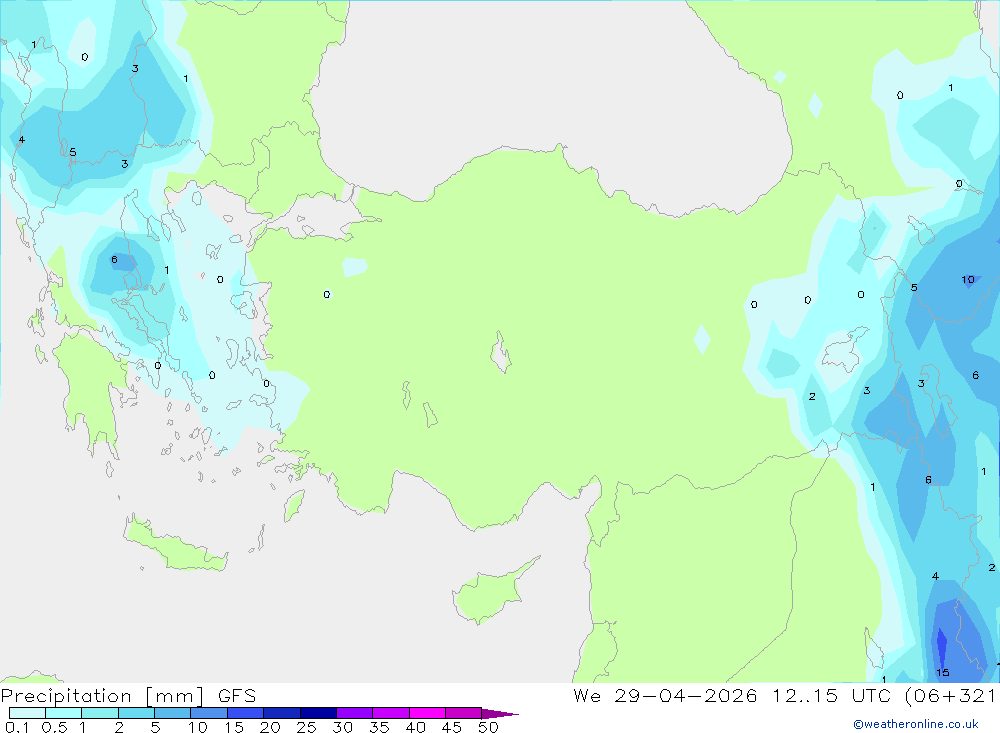Screen dimensions: 1000x733
Task: Click the 1–2 mm legend swatch
Action: tap(100, 713)
